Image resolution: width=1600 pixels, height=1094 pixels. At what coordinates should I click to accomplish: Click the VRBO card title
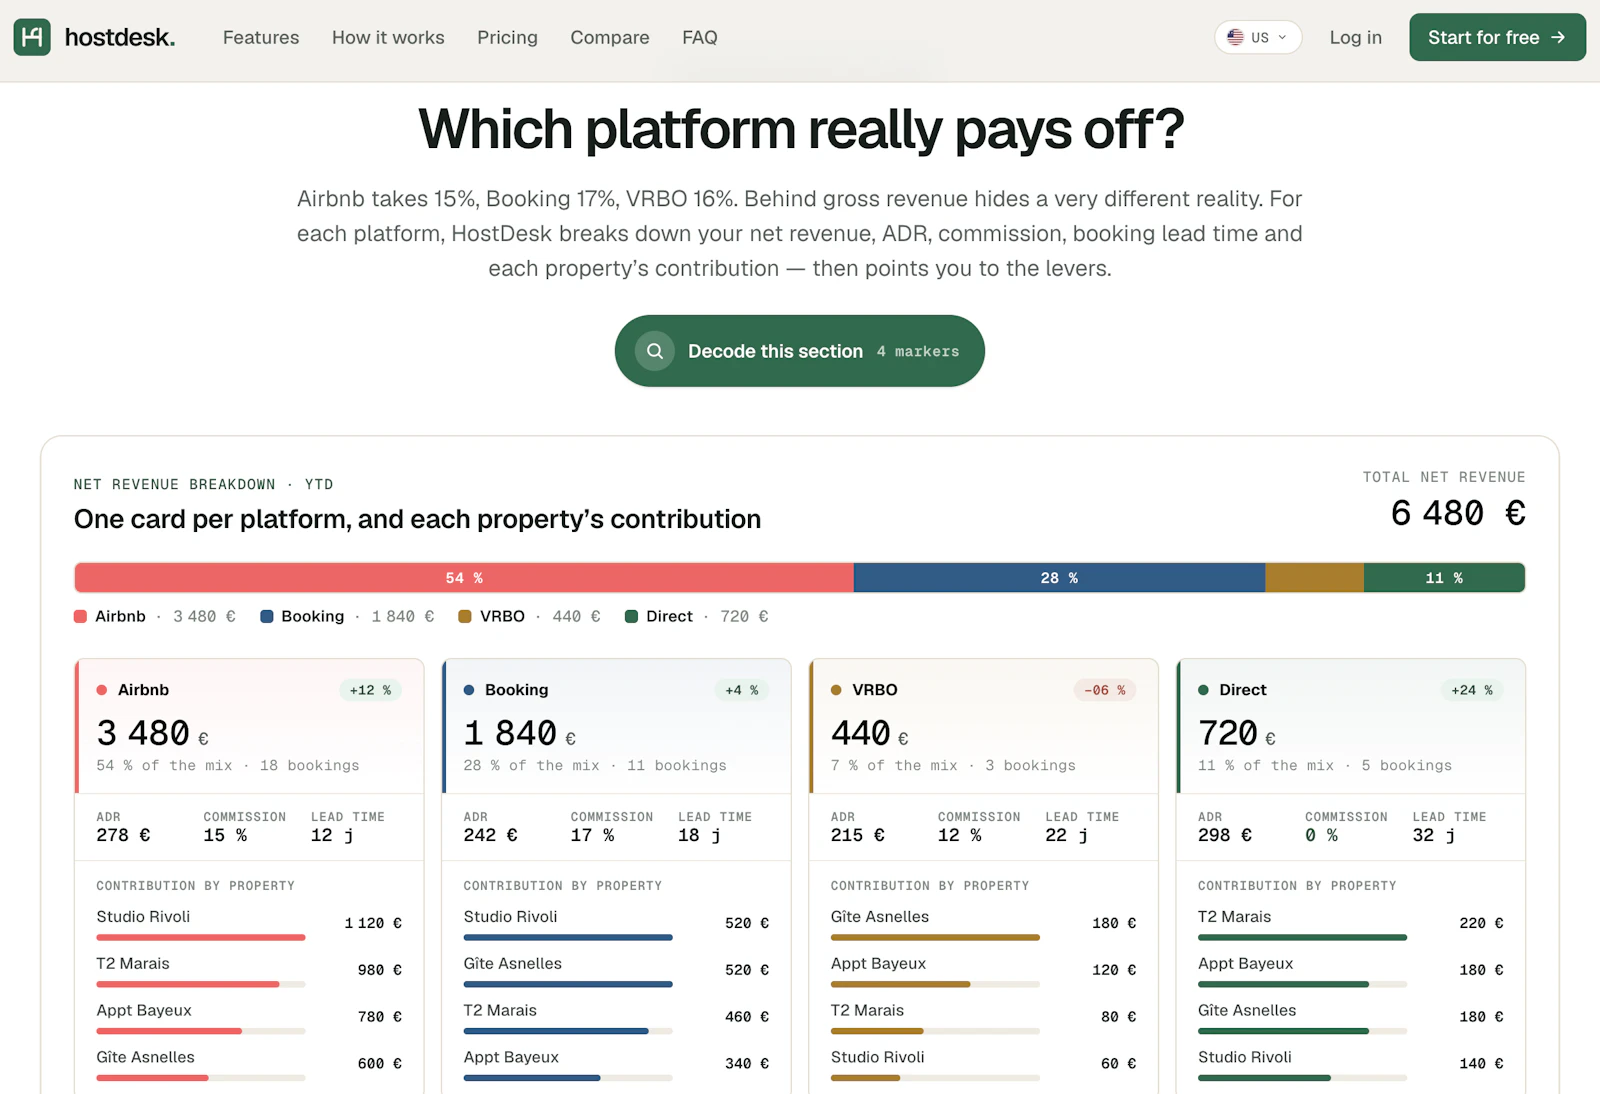[875, 690]
